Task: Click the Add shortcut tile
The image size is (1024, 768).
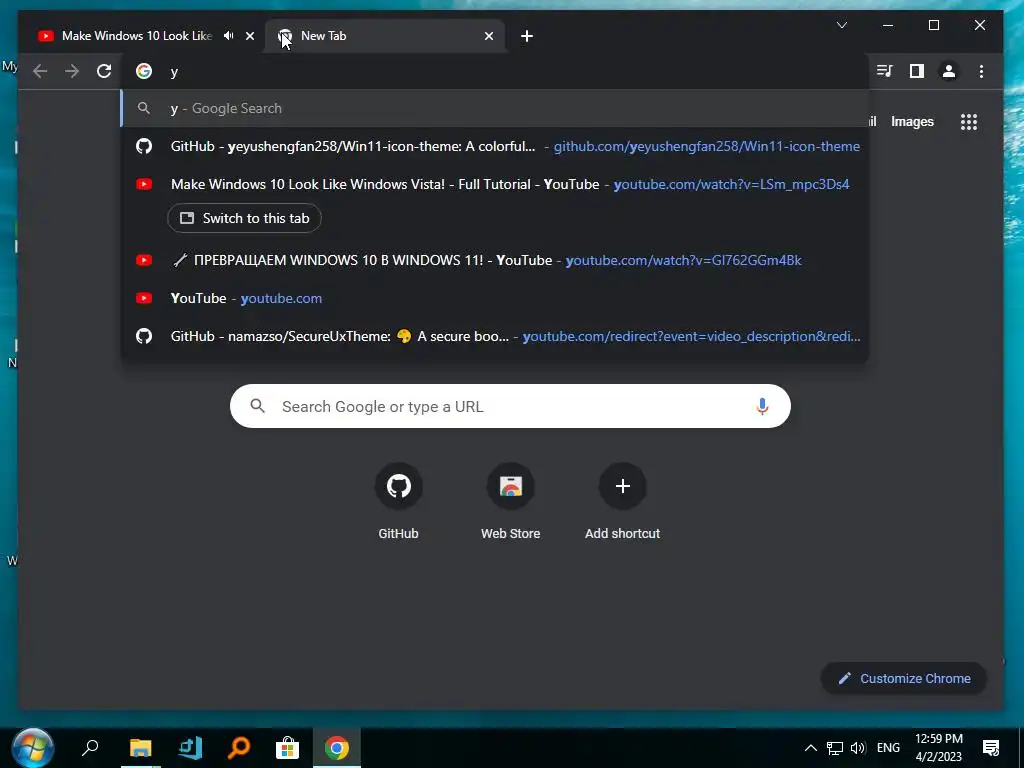Action: click(622, 502)
